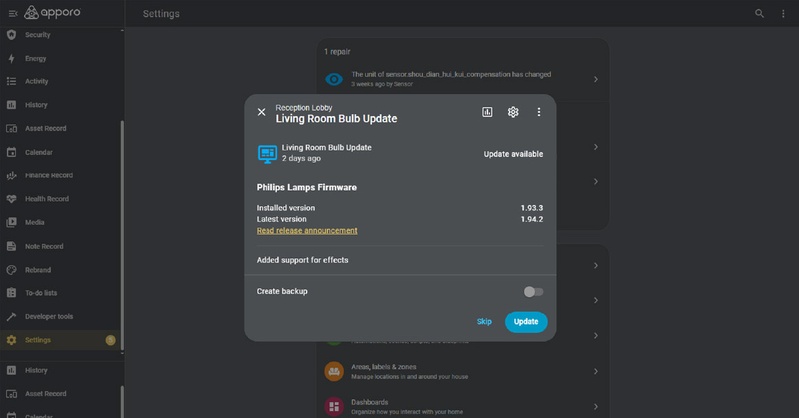The image size is (799, 418).
Task: Open the Rebrand palette icon
Action: pos(11,270)
